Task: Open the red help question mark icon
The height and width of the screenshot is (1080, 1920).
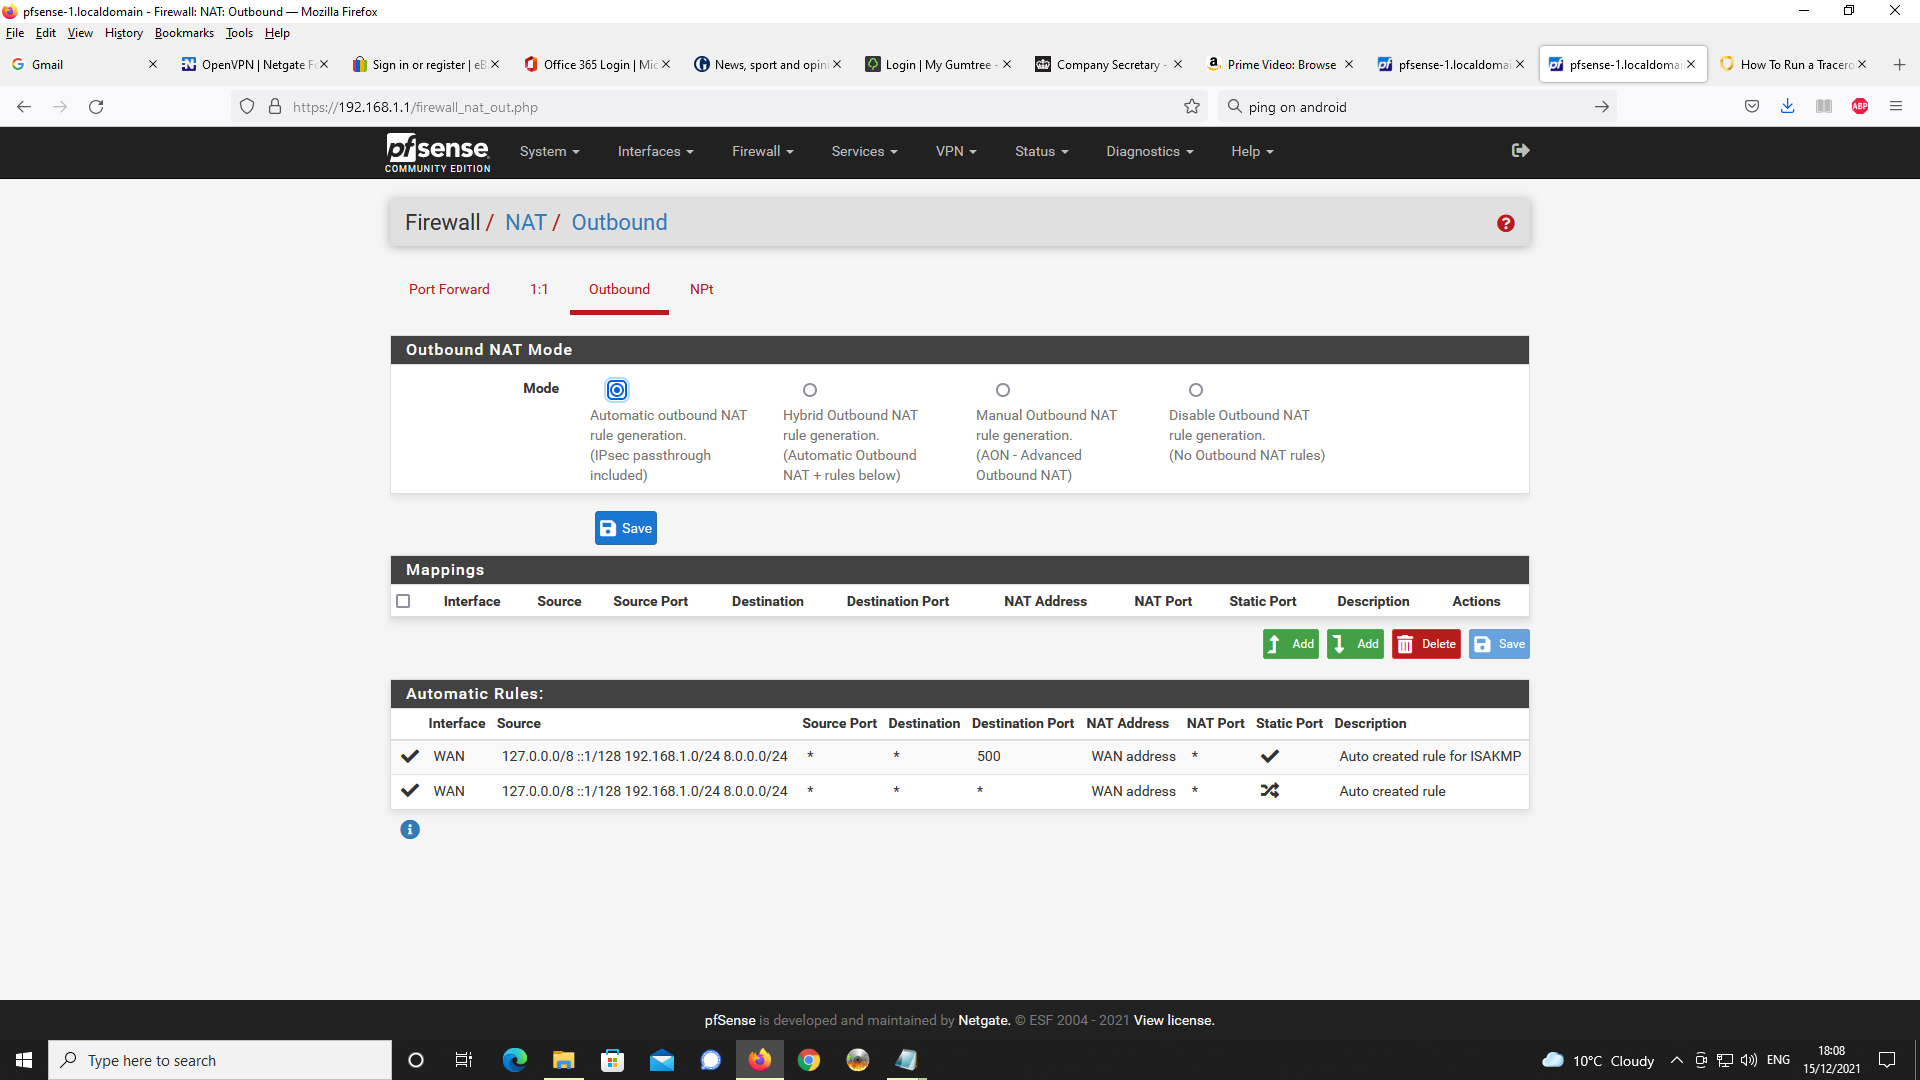Action: pos(1505,223)
